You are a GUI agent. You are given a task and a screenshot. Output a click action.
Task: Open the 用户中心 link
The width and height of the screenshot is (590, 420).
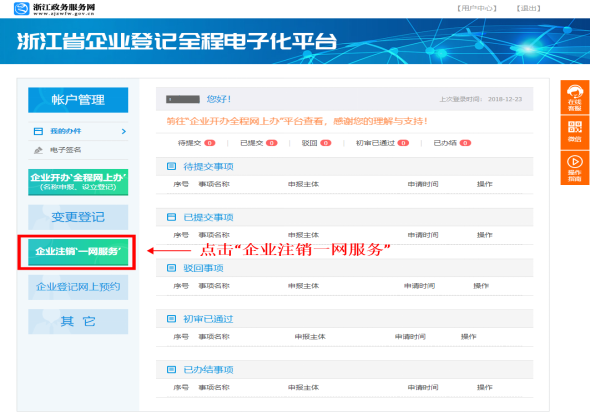click(477, 8)
